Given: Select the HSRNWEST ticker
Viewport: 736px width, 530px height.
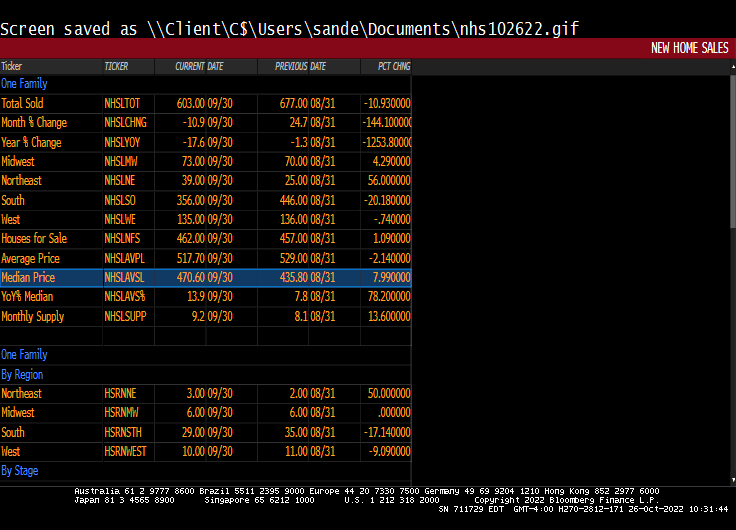Looking at the screenshot, I should (x=126, y=451).
